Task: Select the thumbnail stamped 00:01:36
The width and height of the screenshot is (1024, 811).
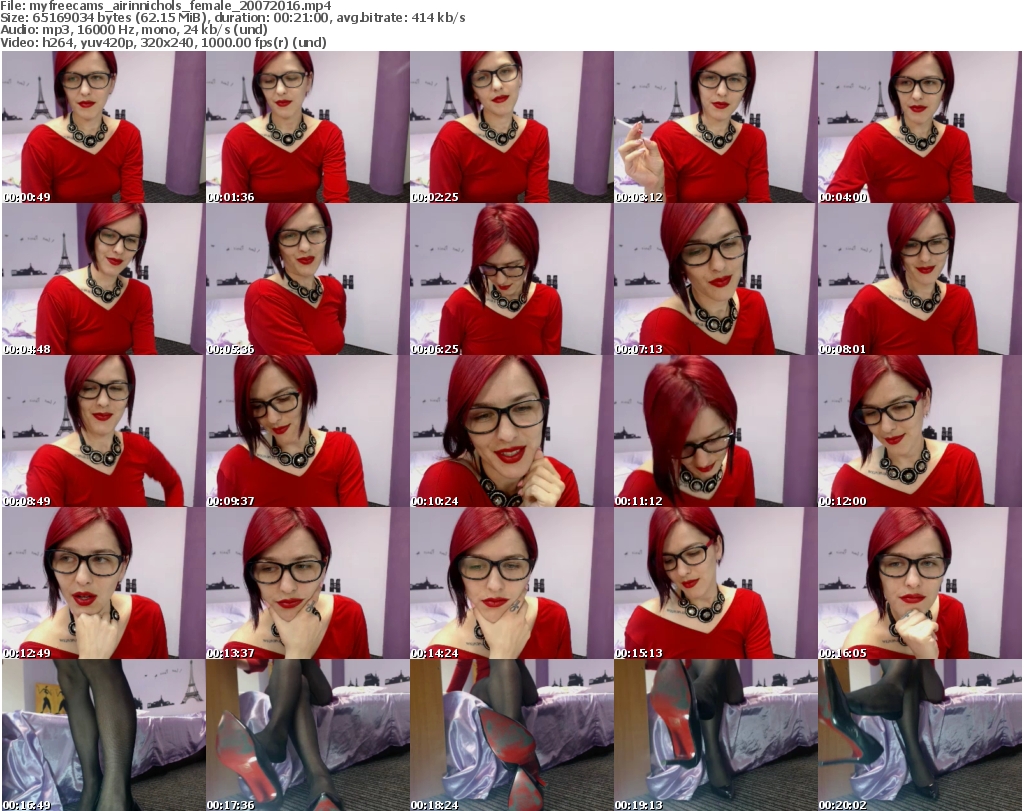Action: [x=308, y=127]
